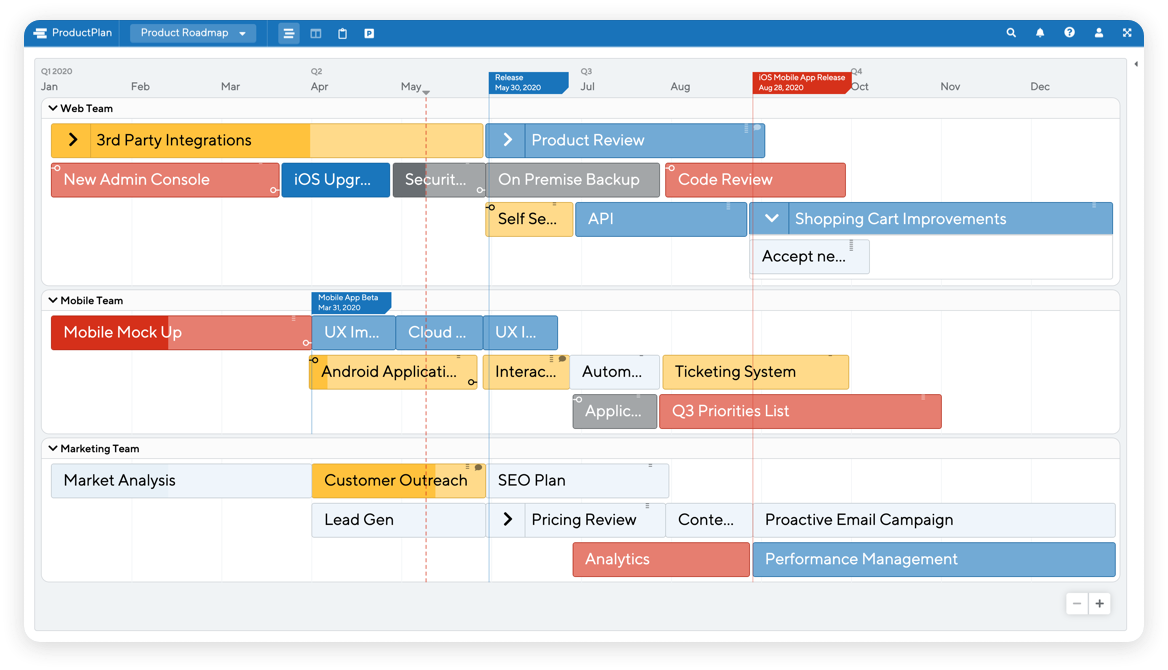Open the Product Roadmap dropdown
Viewport: 1168px width, 670px height.
coord(192,32)
